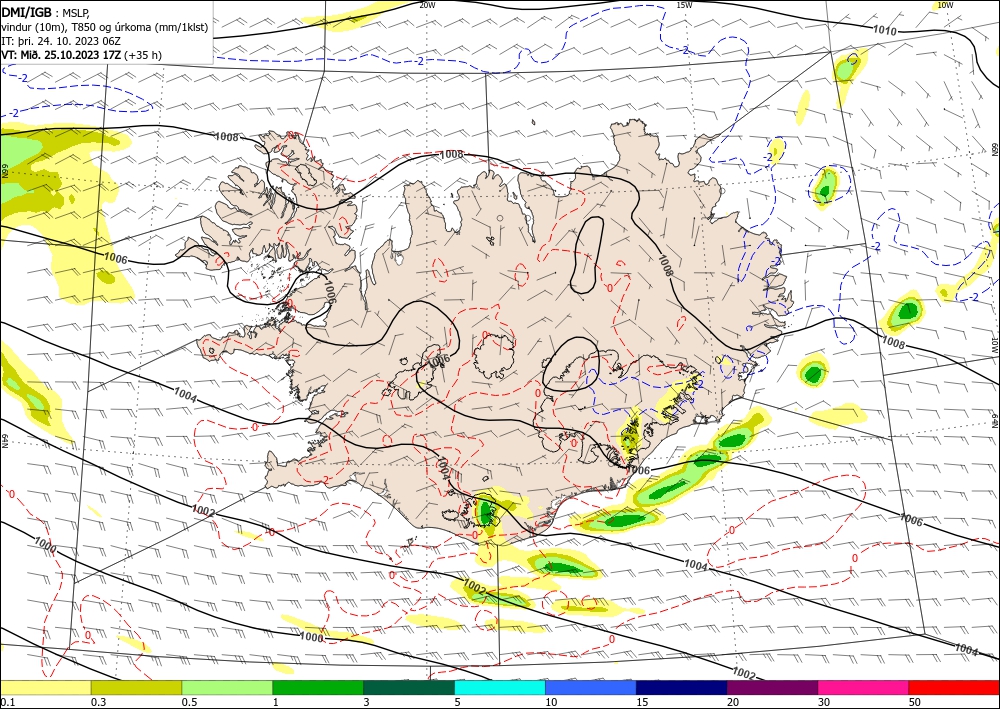This screenshot has width=1000, height=709.
Task: Click the "15W" longitude label
Action: pyautogui.click(x=684, y=5)
